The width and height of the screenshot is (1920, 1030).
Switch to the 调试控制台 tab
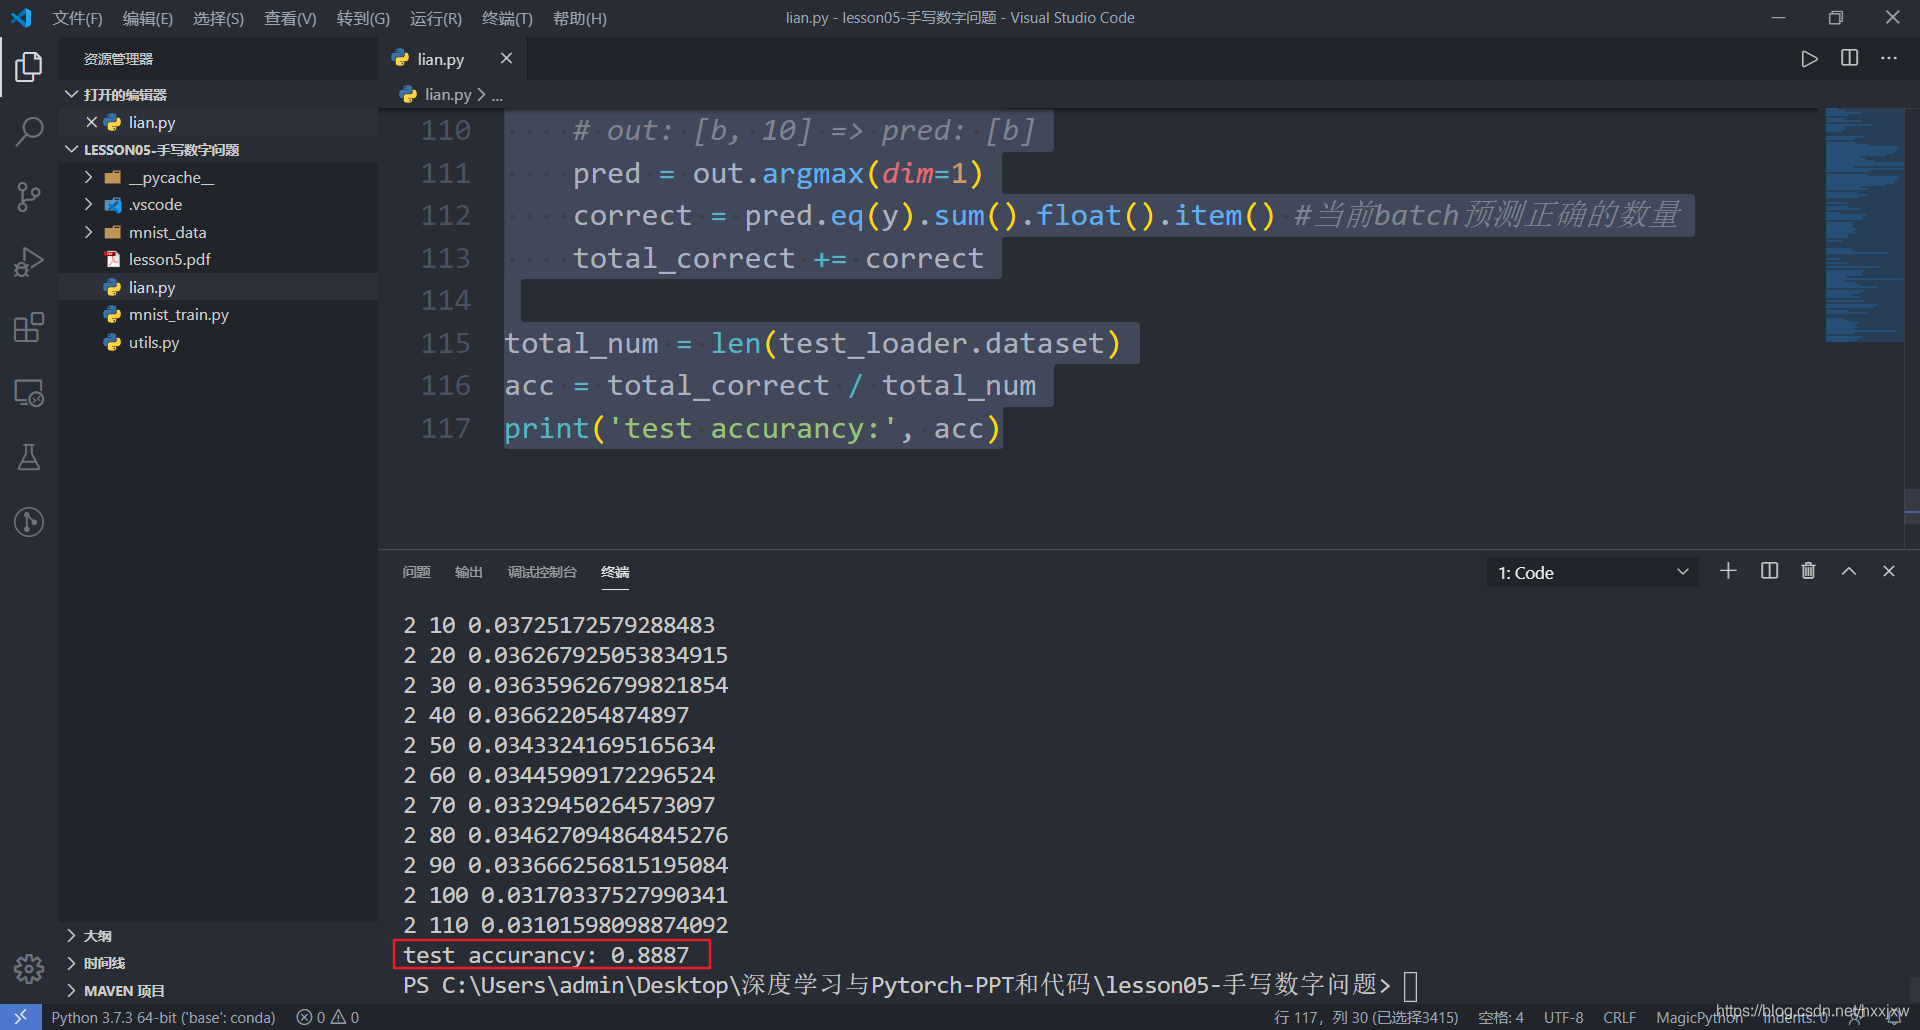pyautogui.click(x=542, y=572)
